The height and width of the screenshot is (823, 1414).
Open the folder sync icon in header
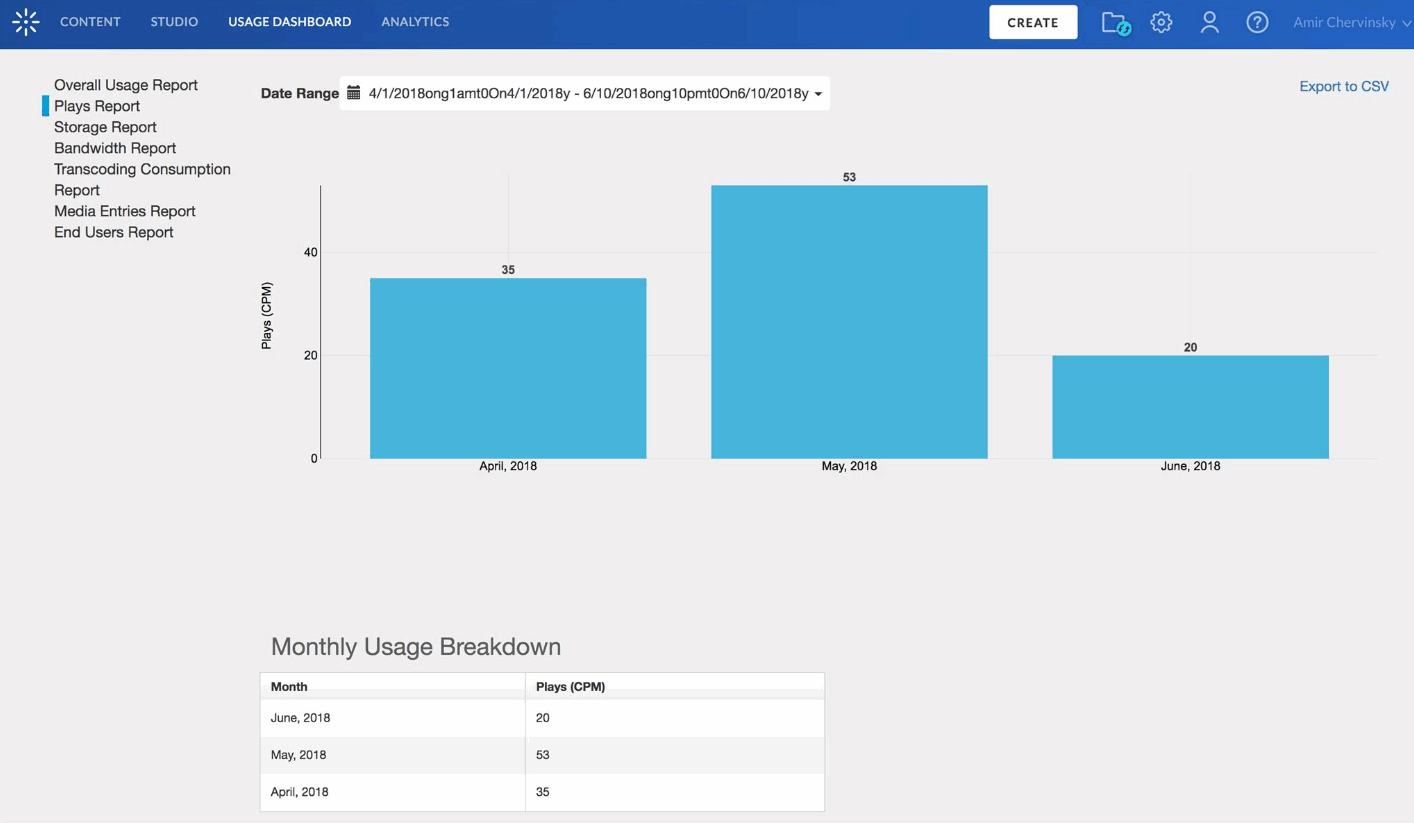coord(1115,23)
